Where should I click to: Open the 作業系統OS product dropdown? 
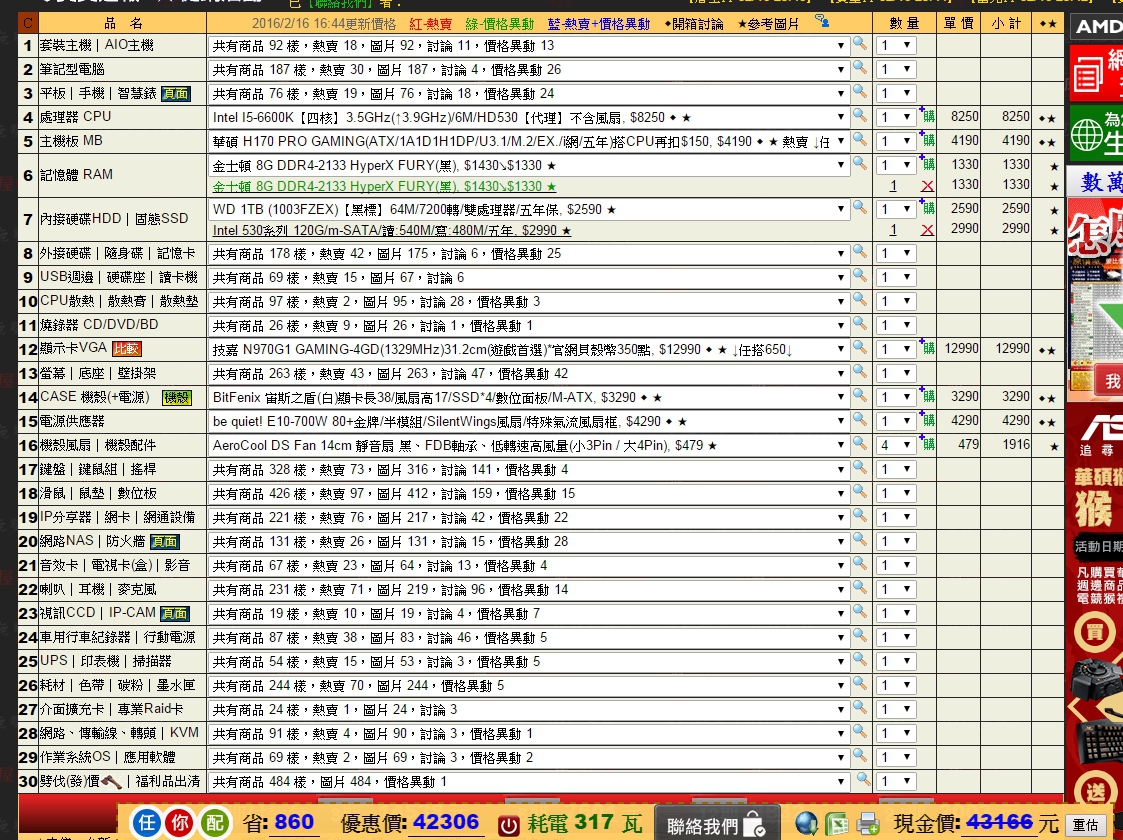point(529,758)
